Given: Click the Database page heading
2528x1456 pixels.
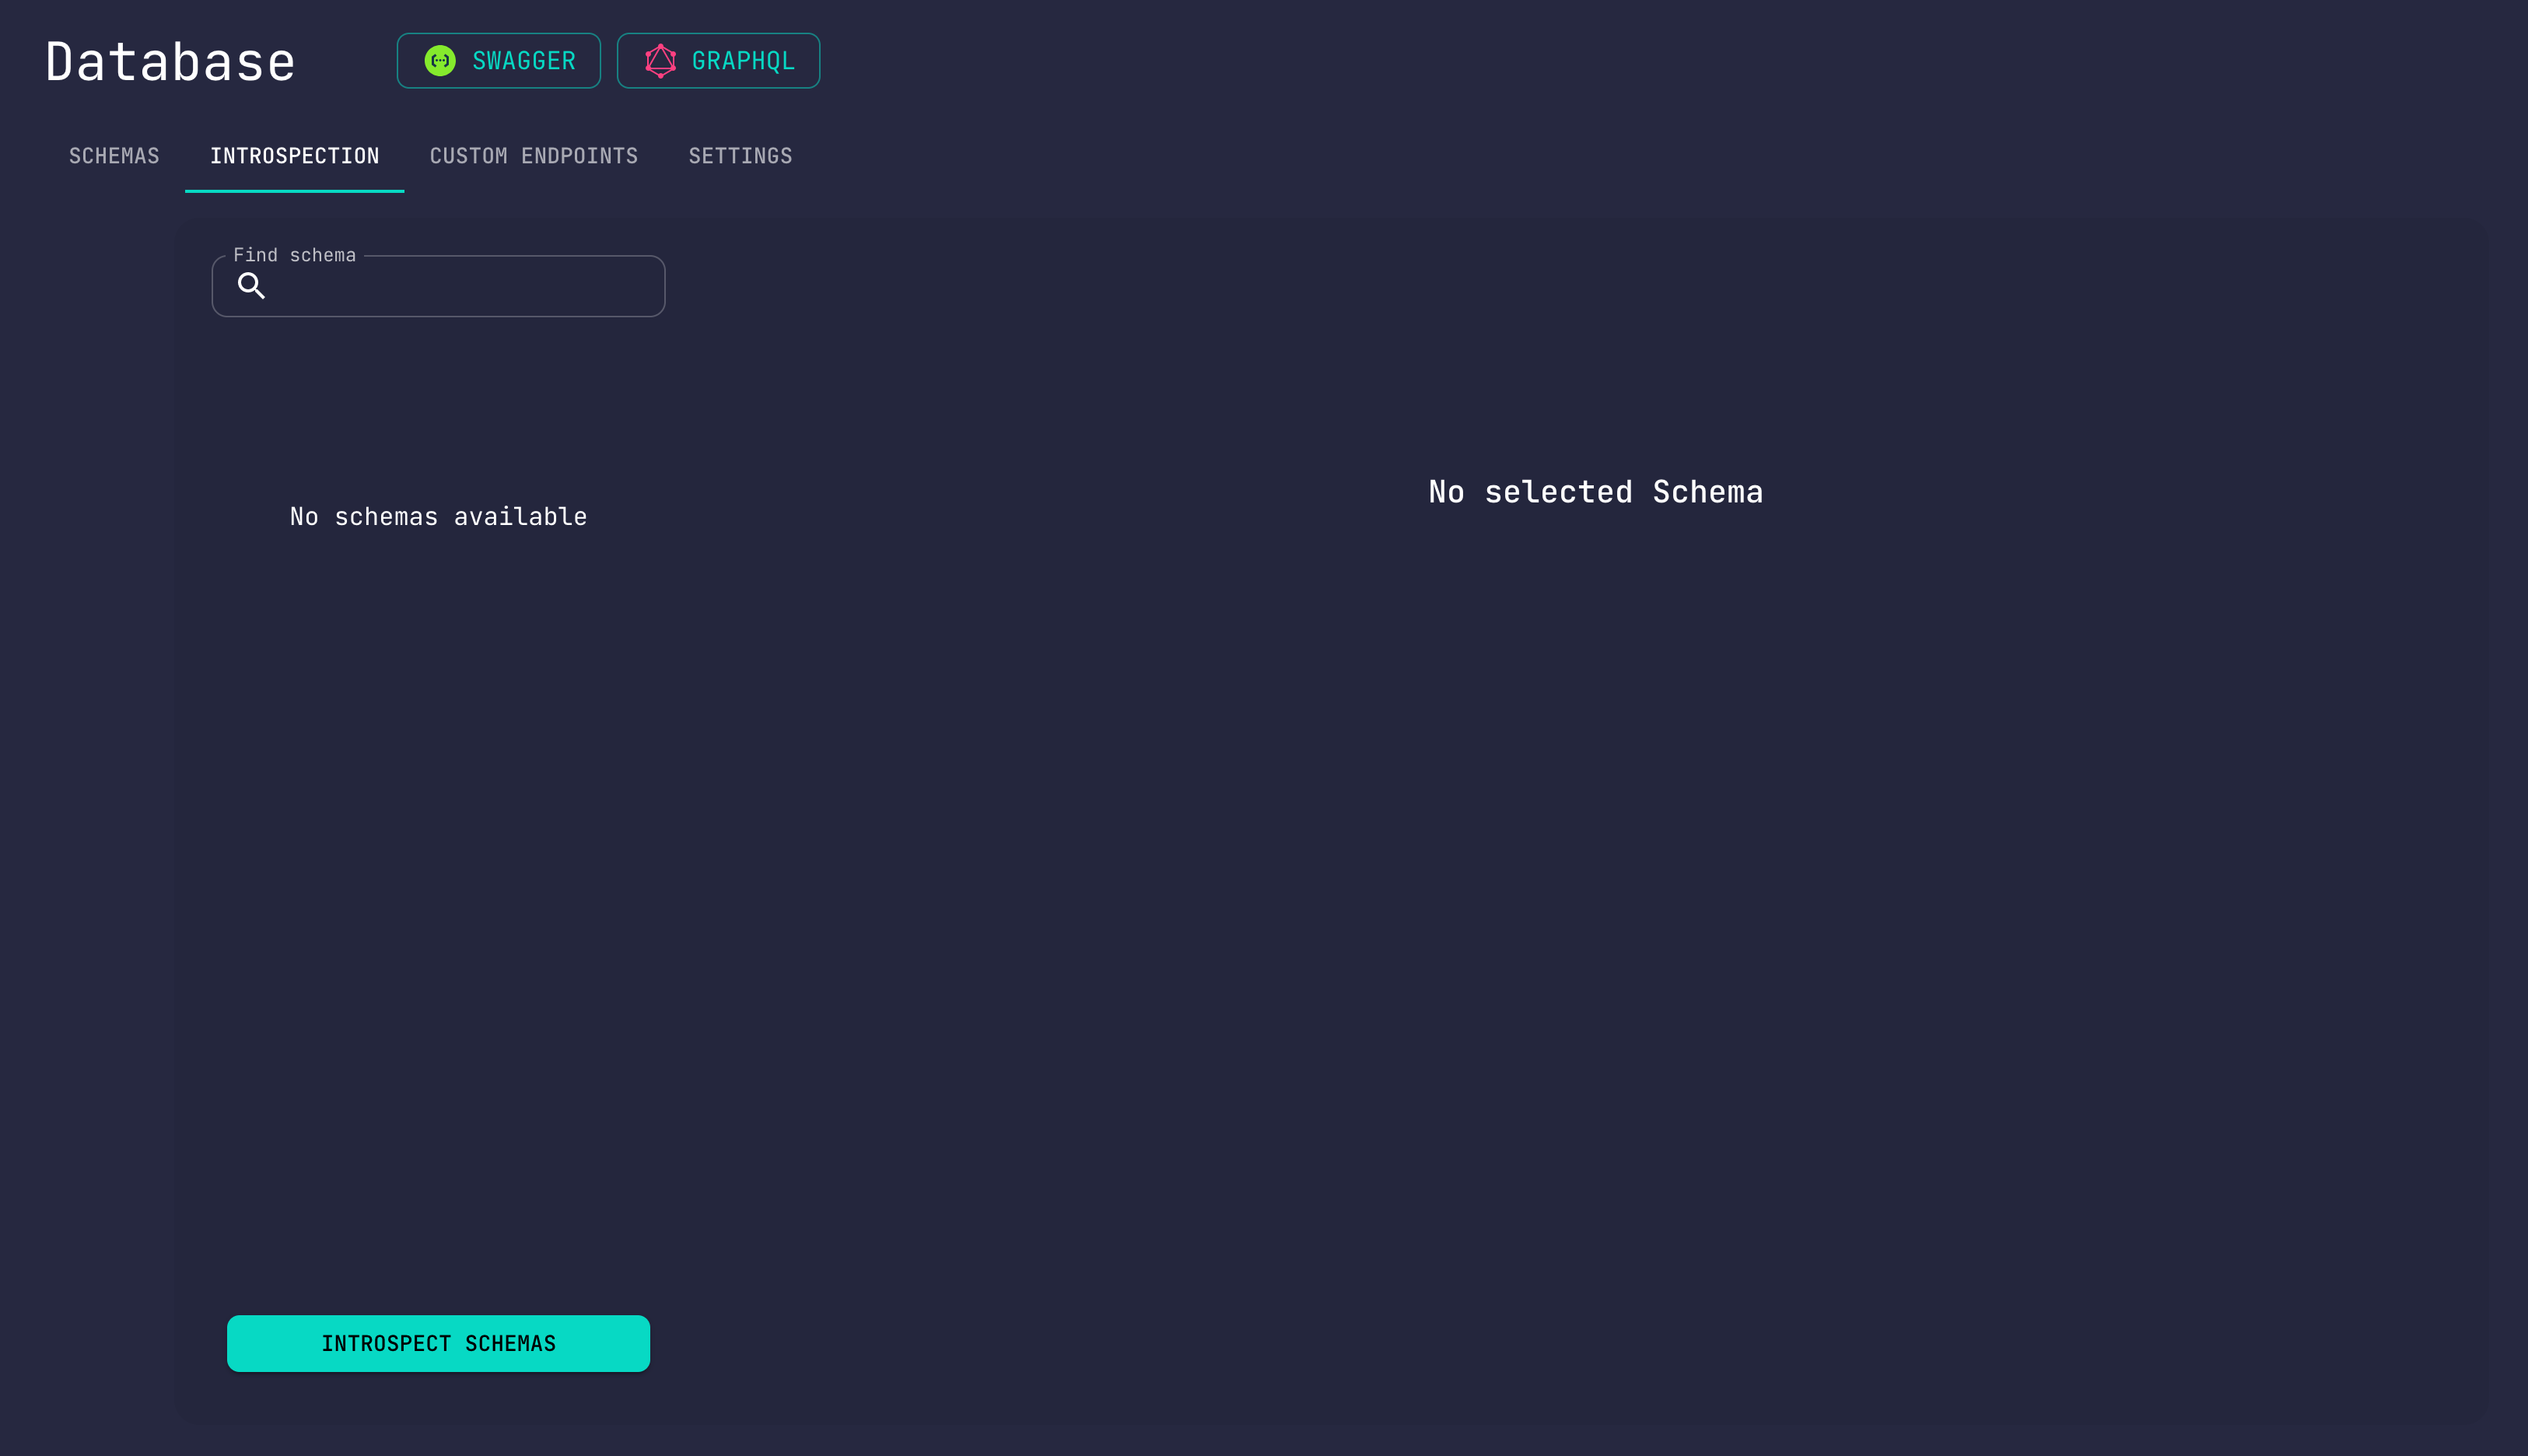Looking at the screenshot, I should 171,62.
